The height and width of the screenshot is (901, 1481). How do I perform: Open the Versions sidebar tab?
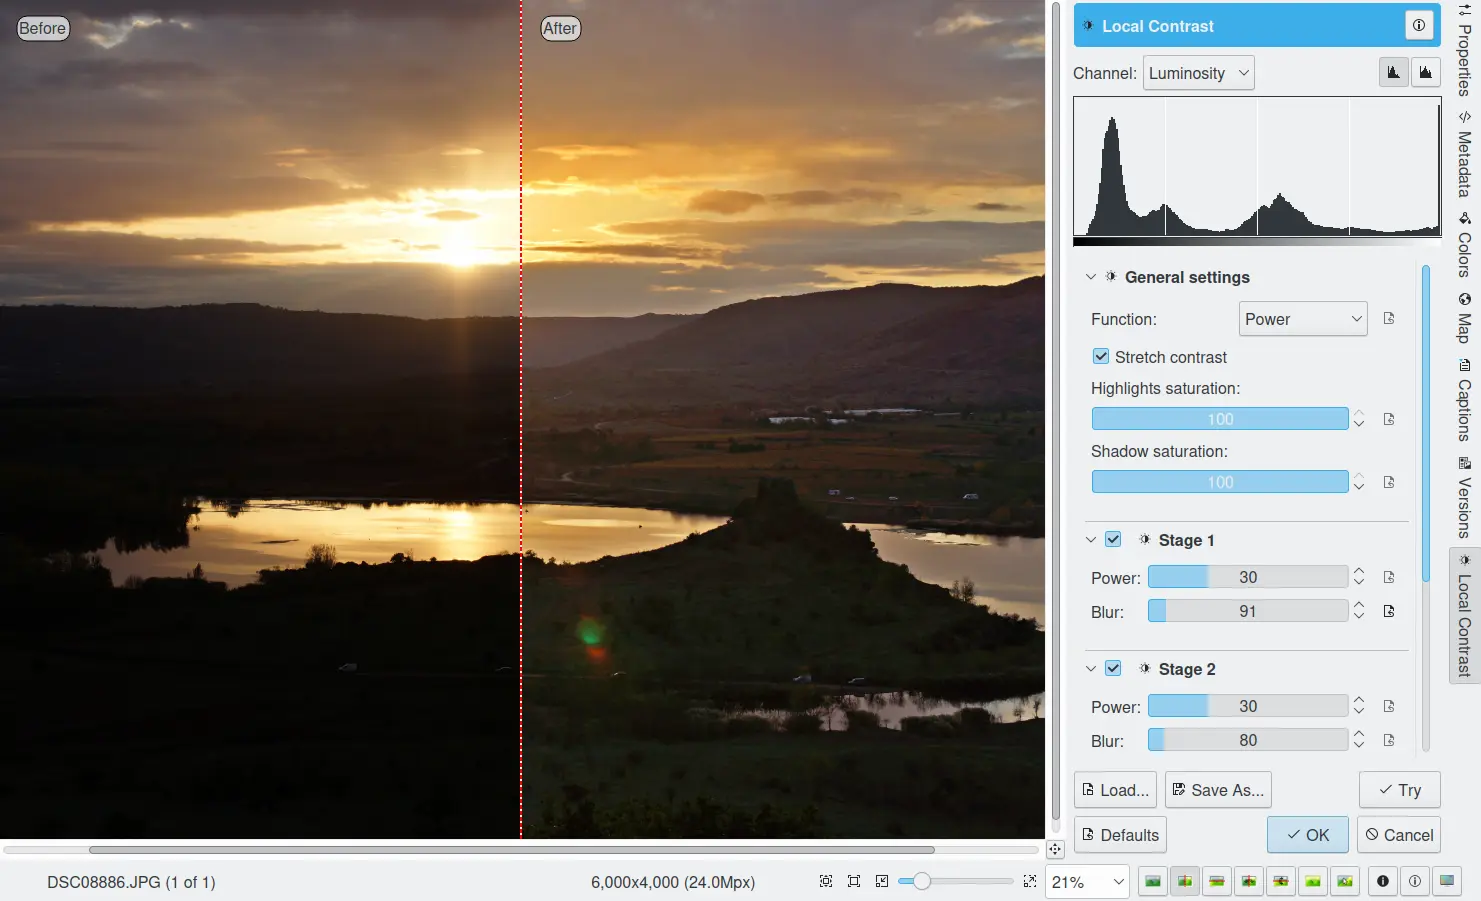(1464, 499)
